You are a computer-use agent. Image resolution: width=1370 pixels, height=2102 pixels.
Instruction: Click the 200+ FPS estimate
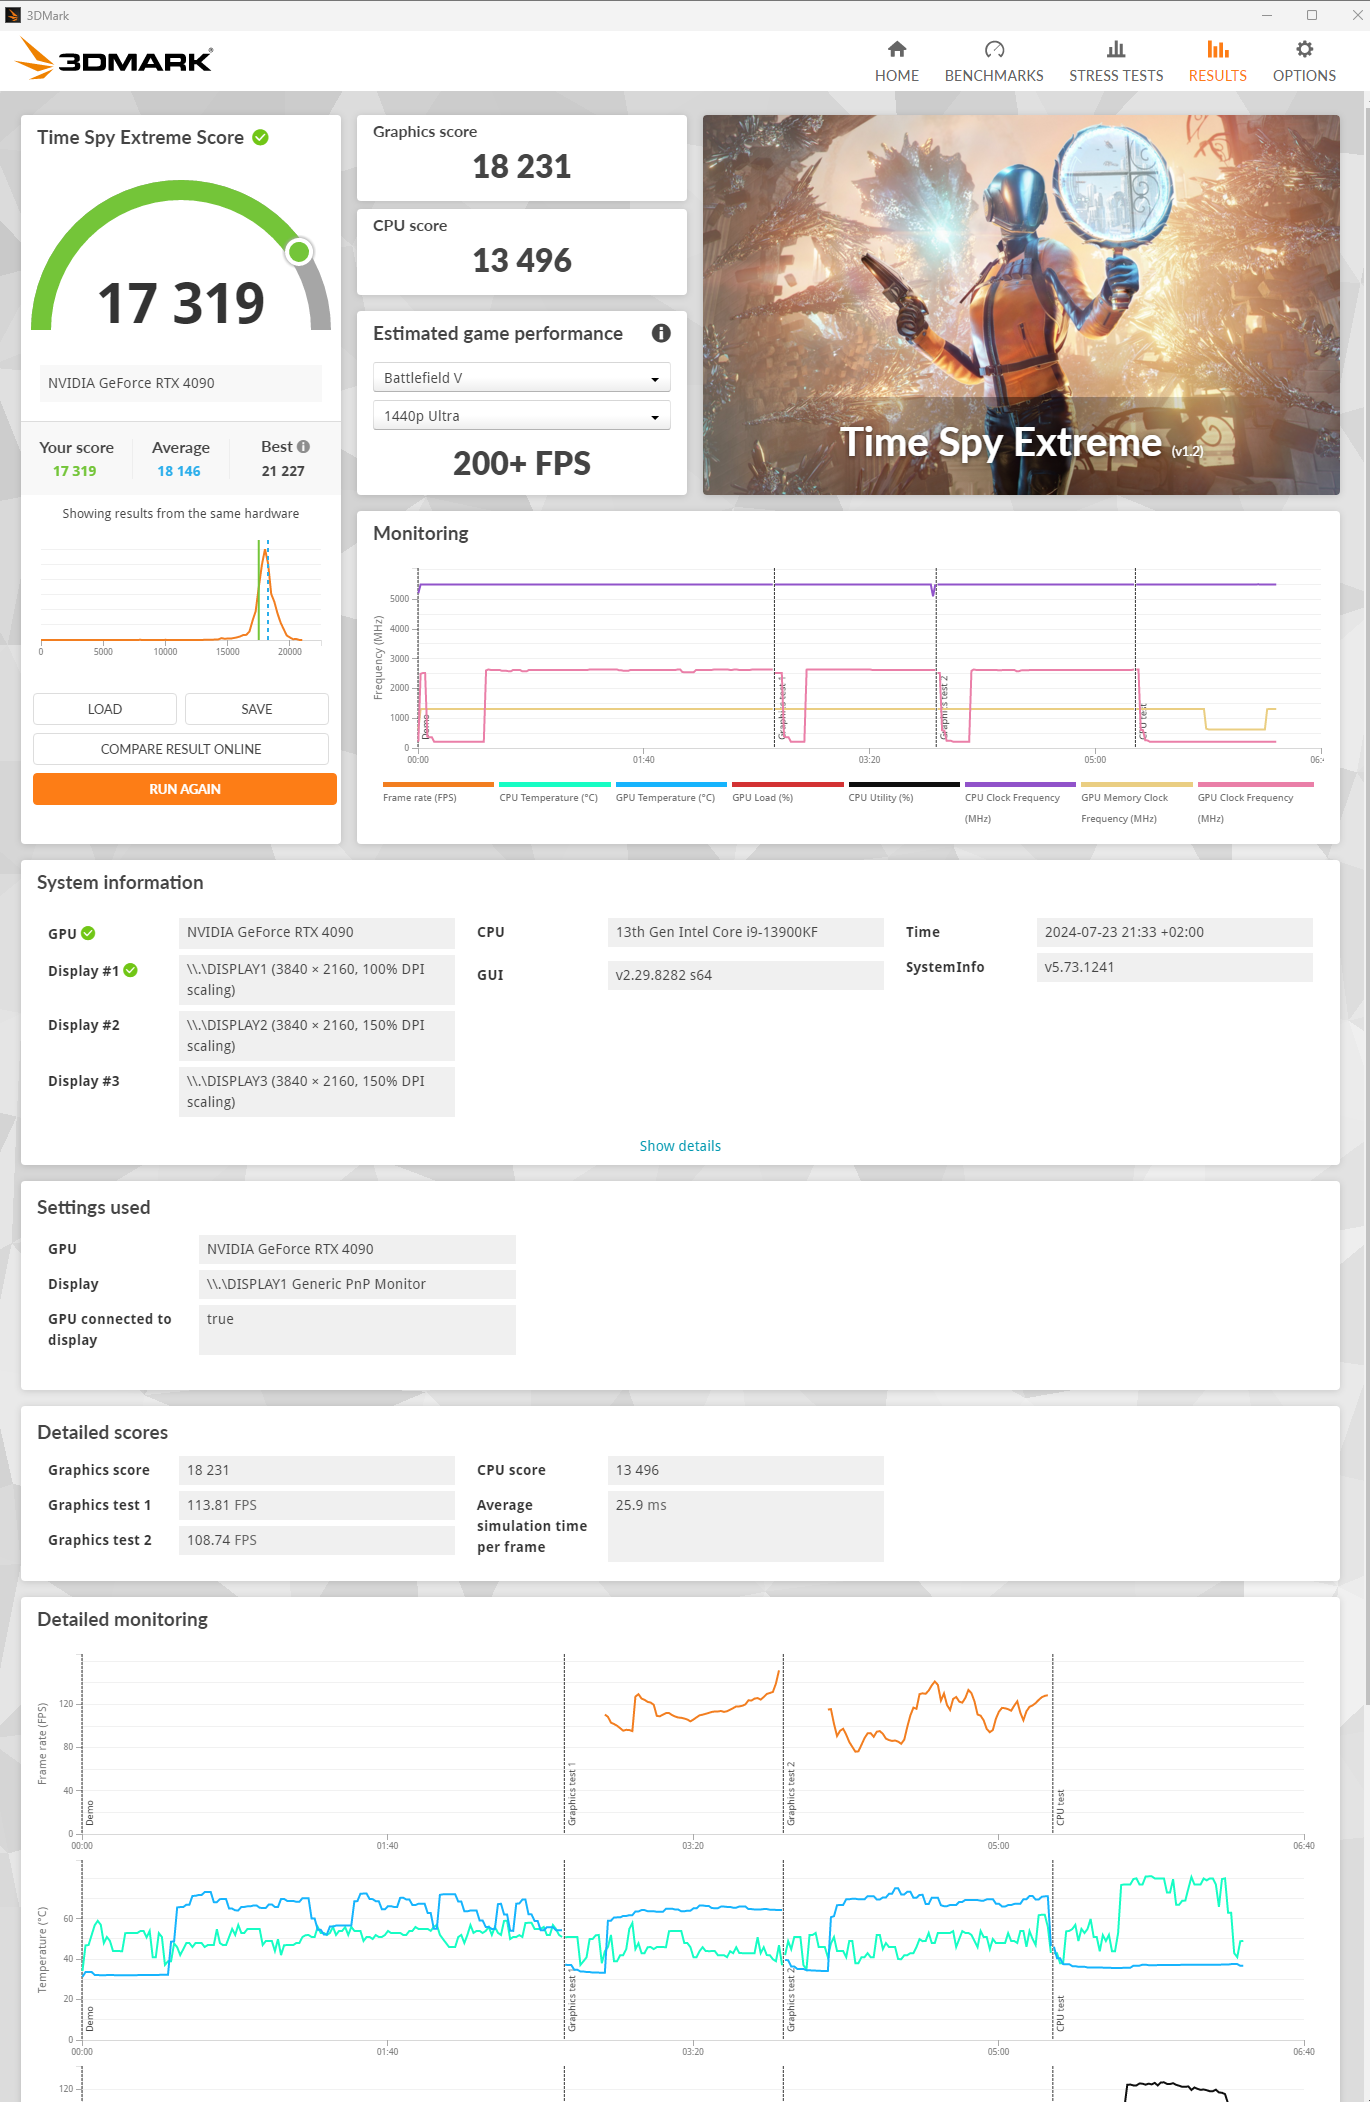[522, 464]
